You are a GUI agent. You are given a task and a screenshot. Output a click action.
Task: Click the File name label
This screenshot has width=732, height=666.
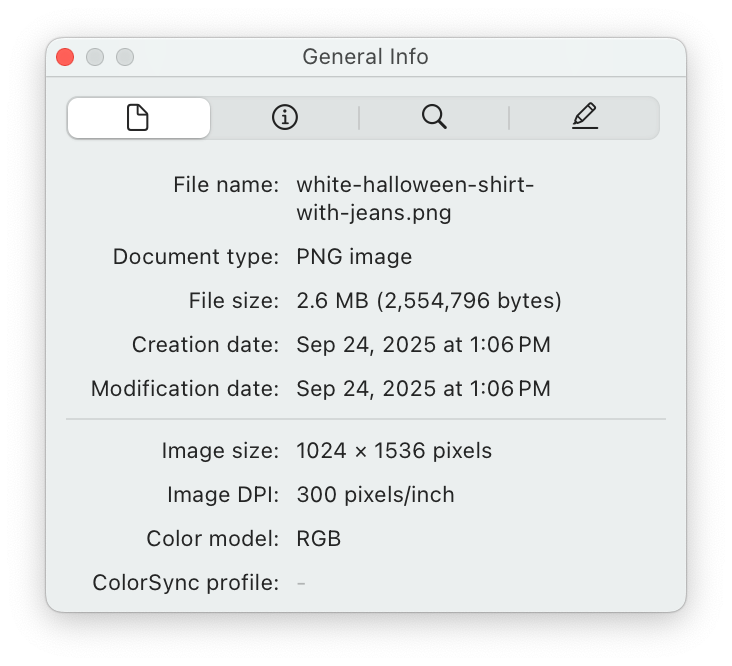coord(225,185)
